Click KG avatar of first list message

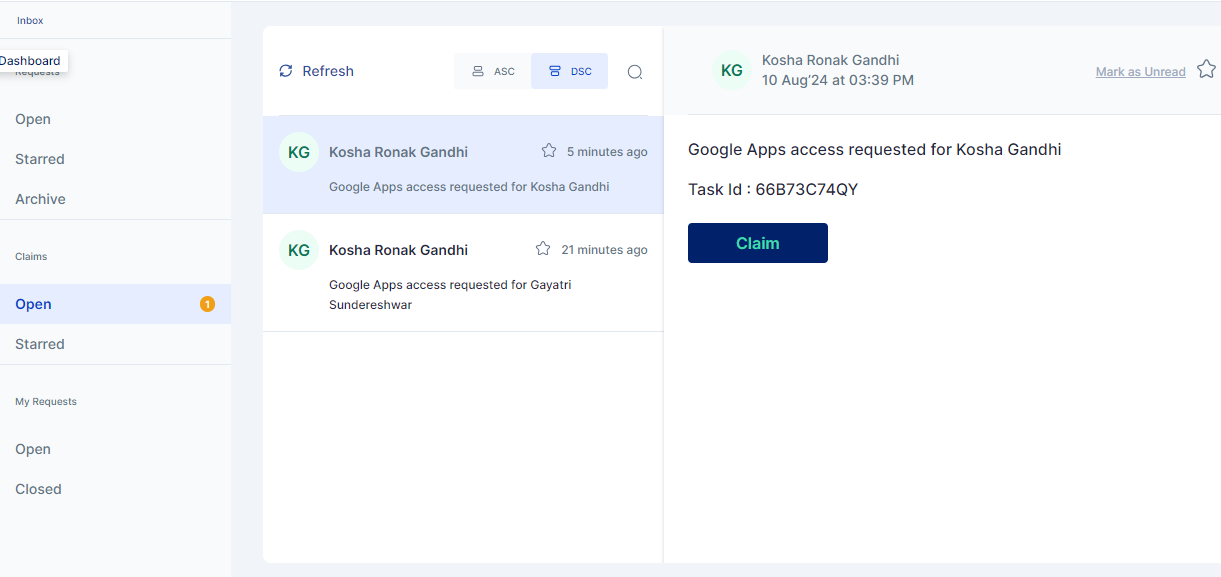[x=298, y=152]
